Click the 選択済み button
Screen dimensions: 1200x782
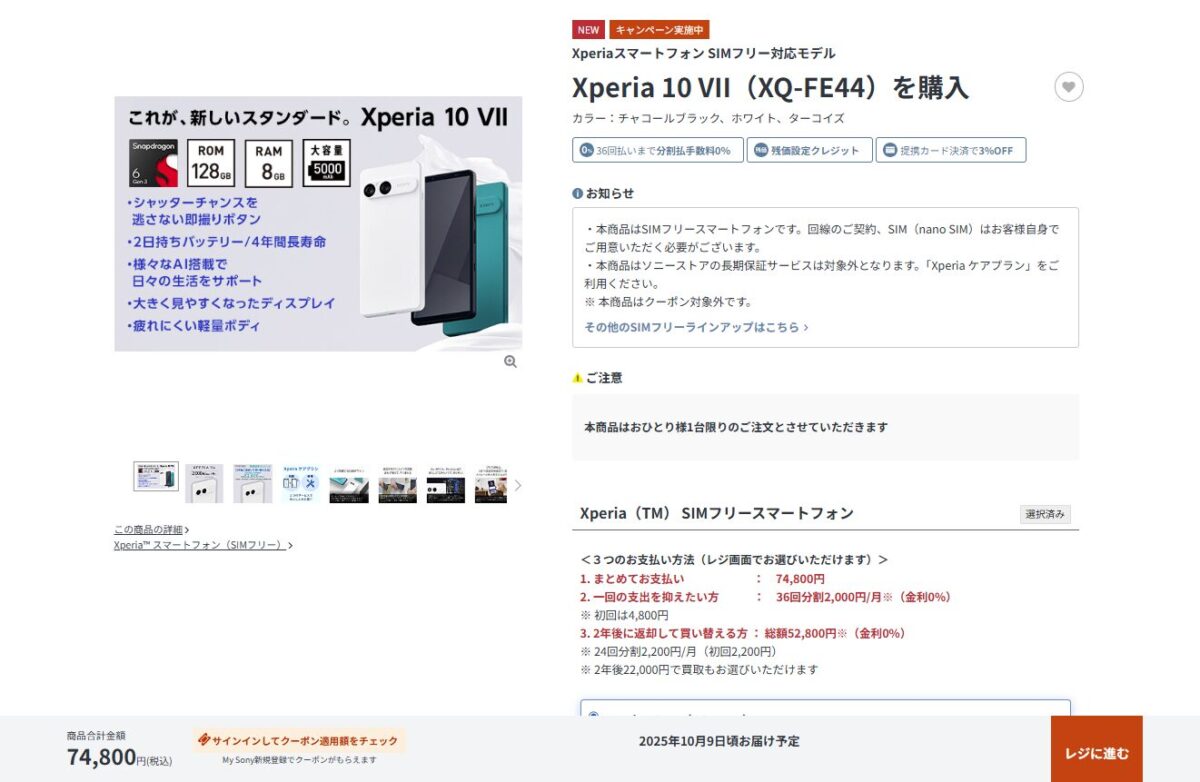(1045, 514)
